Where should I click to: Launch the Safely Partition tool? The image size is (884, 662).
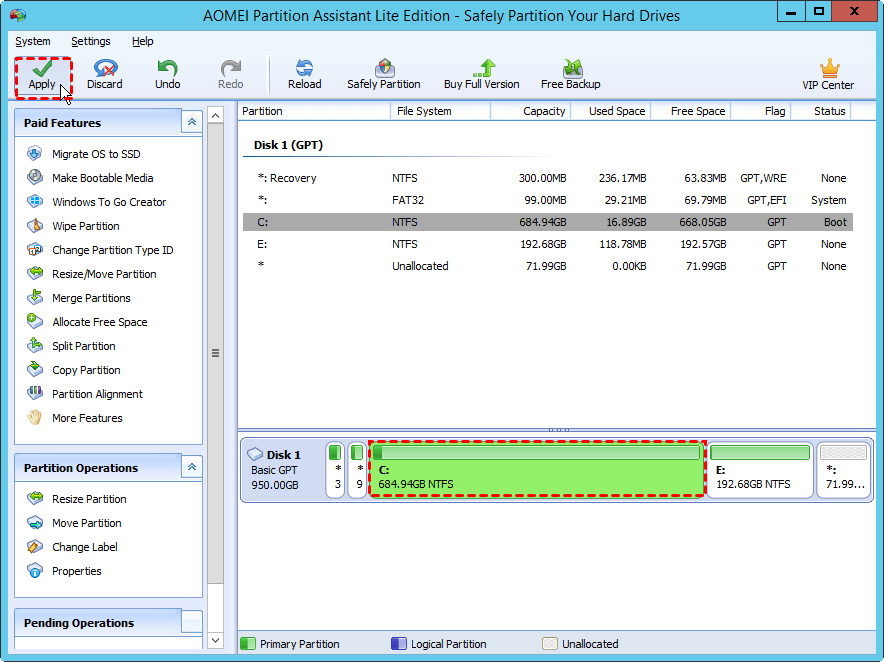coord(384,76)
